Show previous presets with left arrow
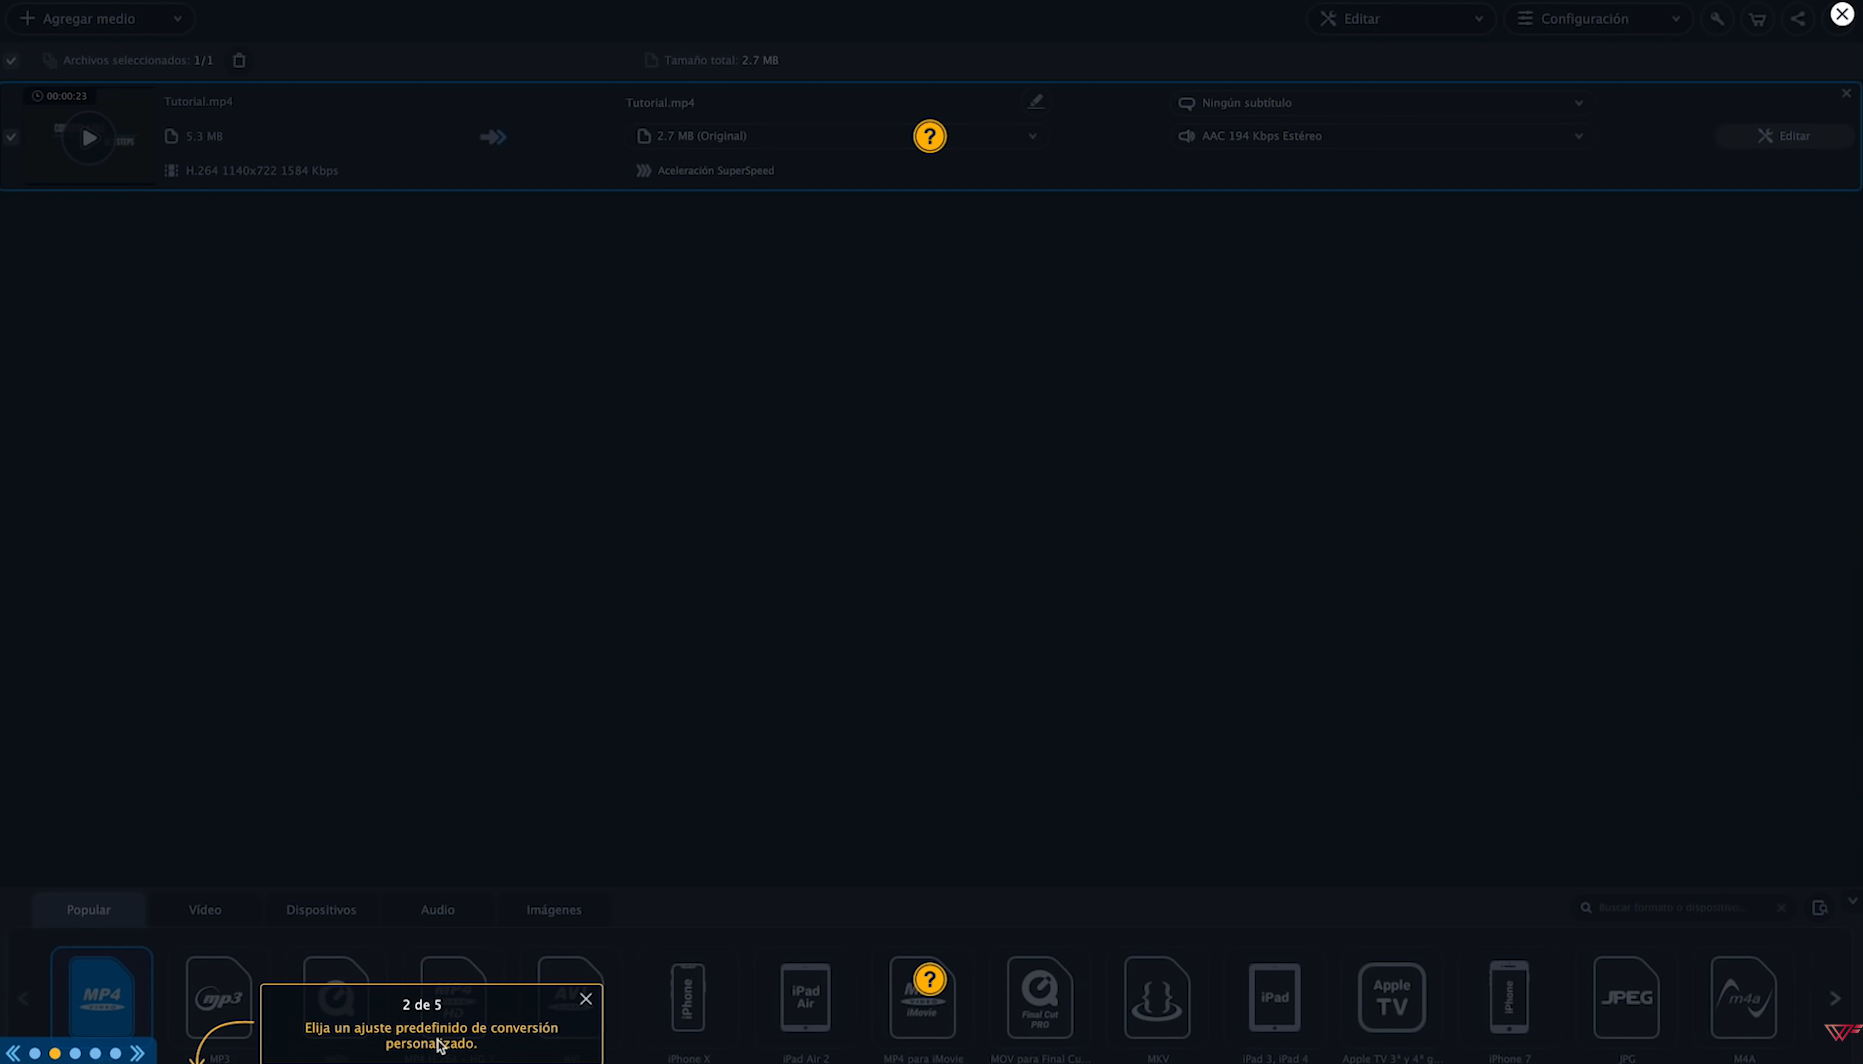Screen dimensions: 1863x1064 (23, 998)
